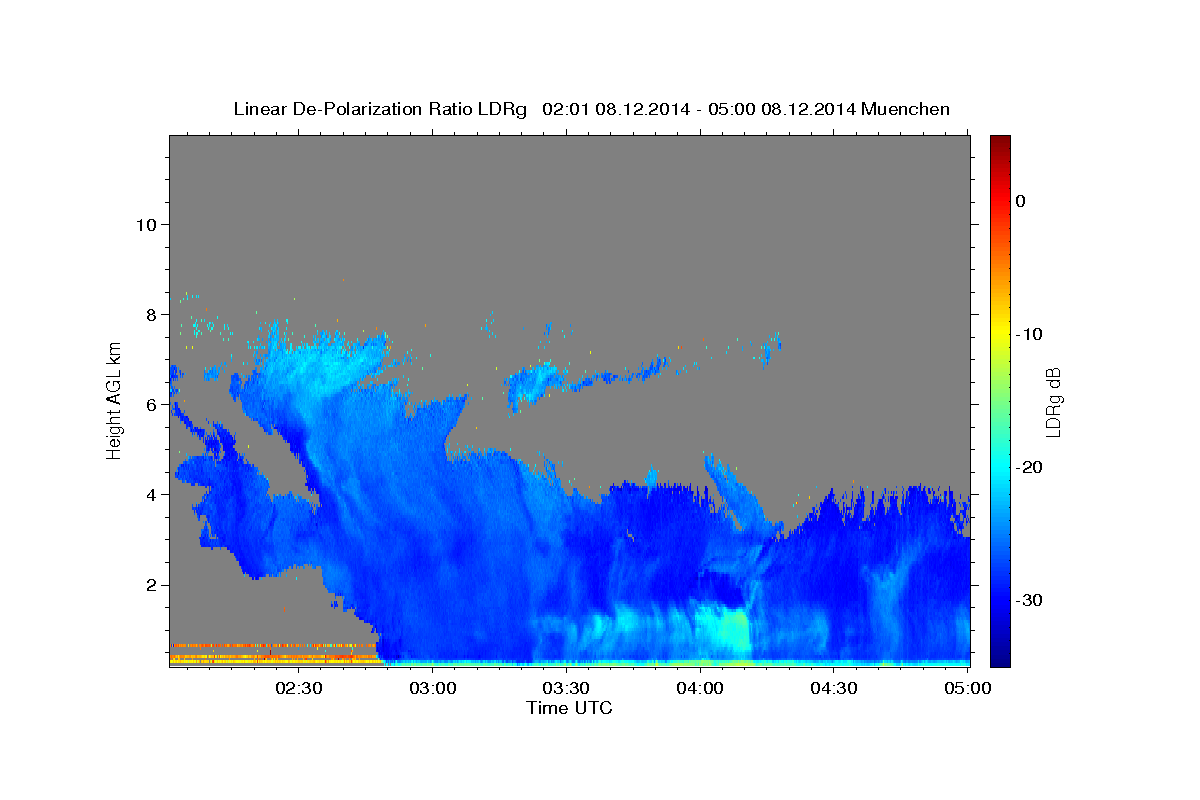
Task: Click the 'LDRg dB' colorbar label
Action: pos(1053,402)
